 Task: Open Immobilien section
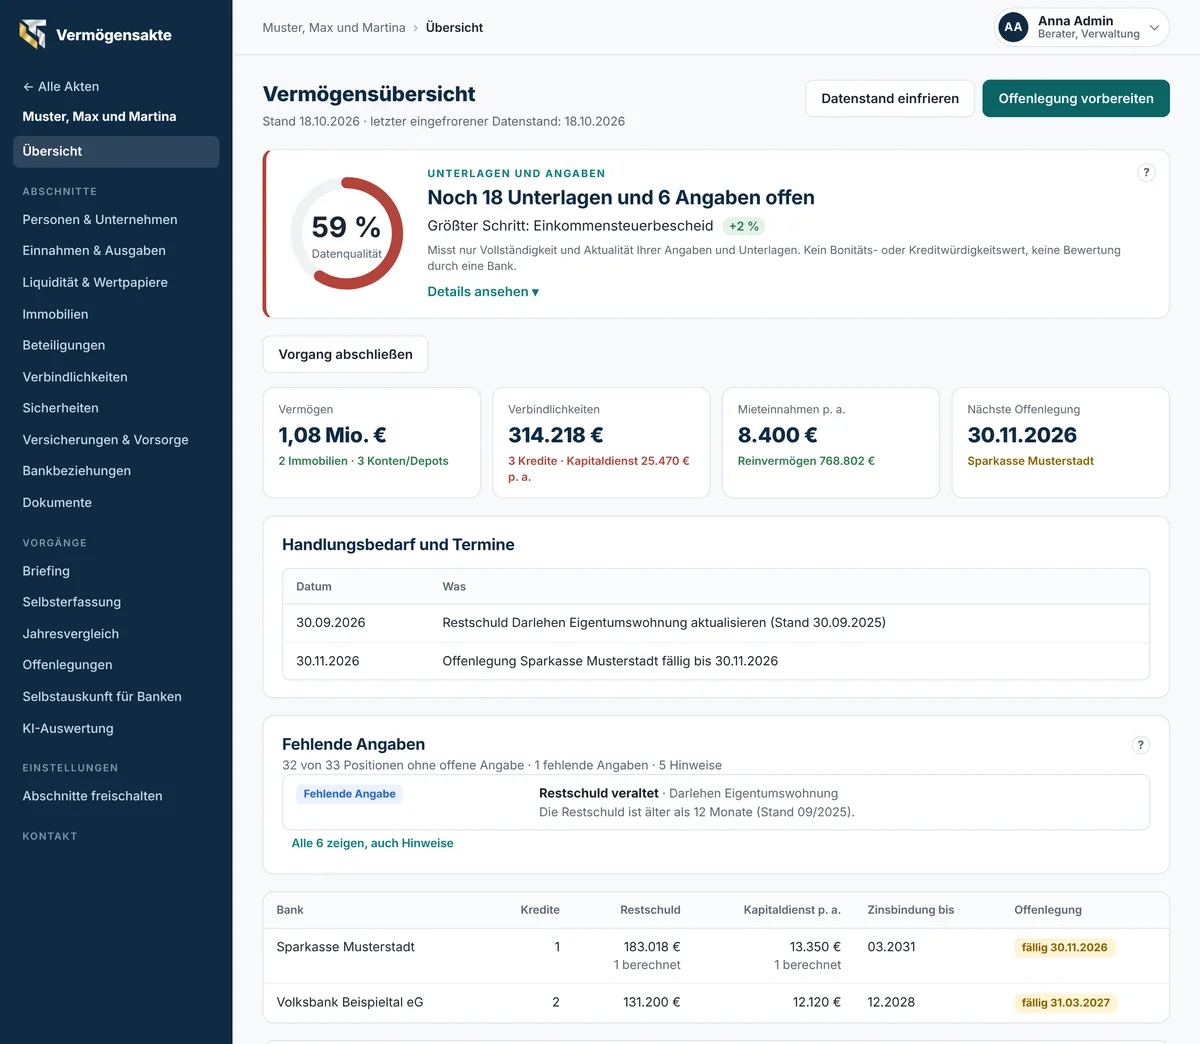point(55,314)
